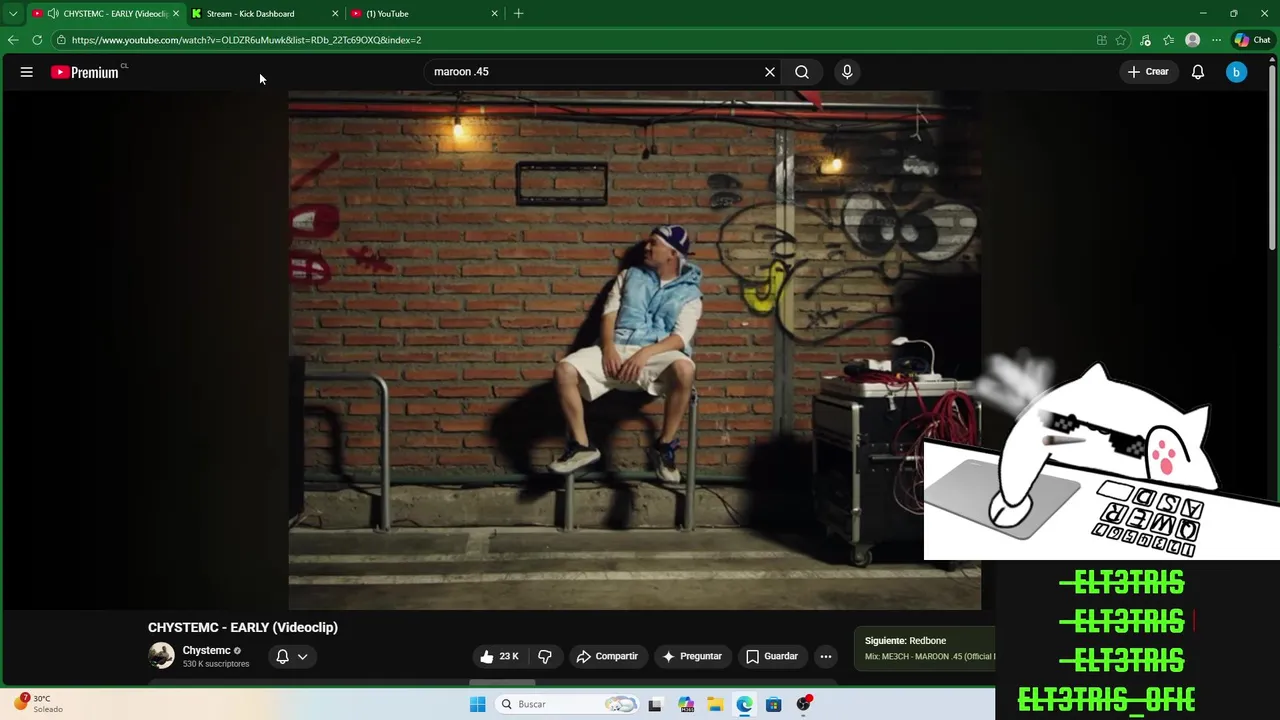
Task: Open more actions ellipsis under video
Action: point(826,657)
